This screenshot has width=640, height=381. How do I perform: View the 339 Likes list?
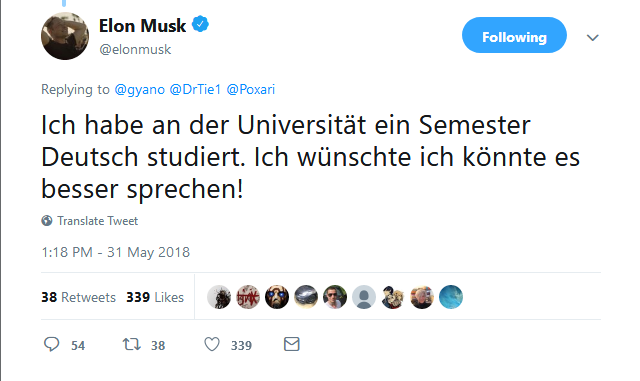pyautogui.click(x=155, y=297)
